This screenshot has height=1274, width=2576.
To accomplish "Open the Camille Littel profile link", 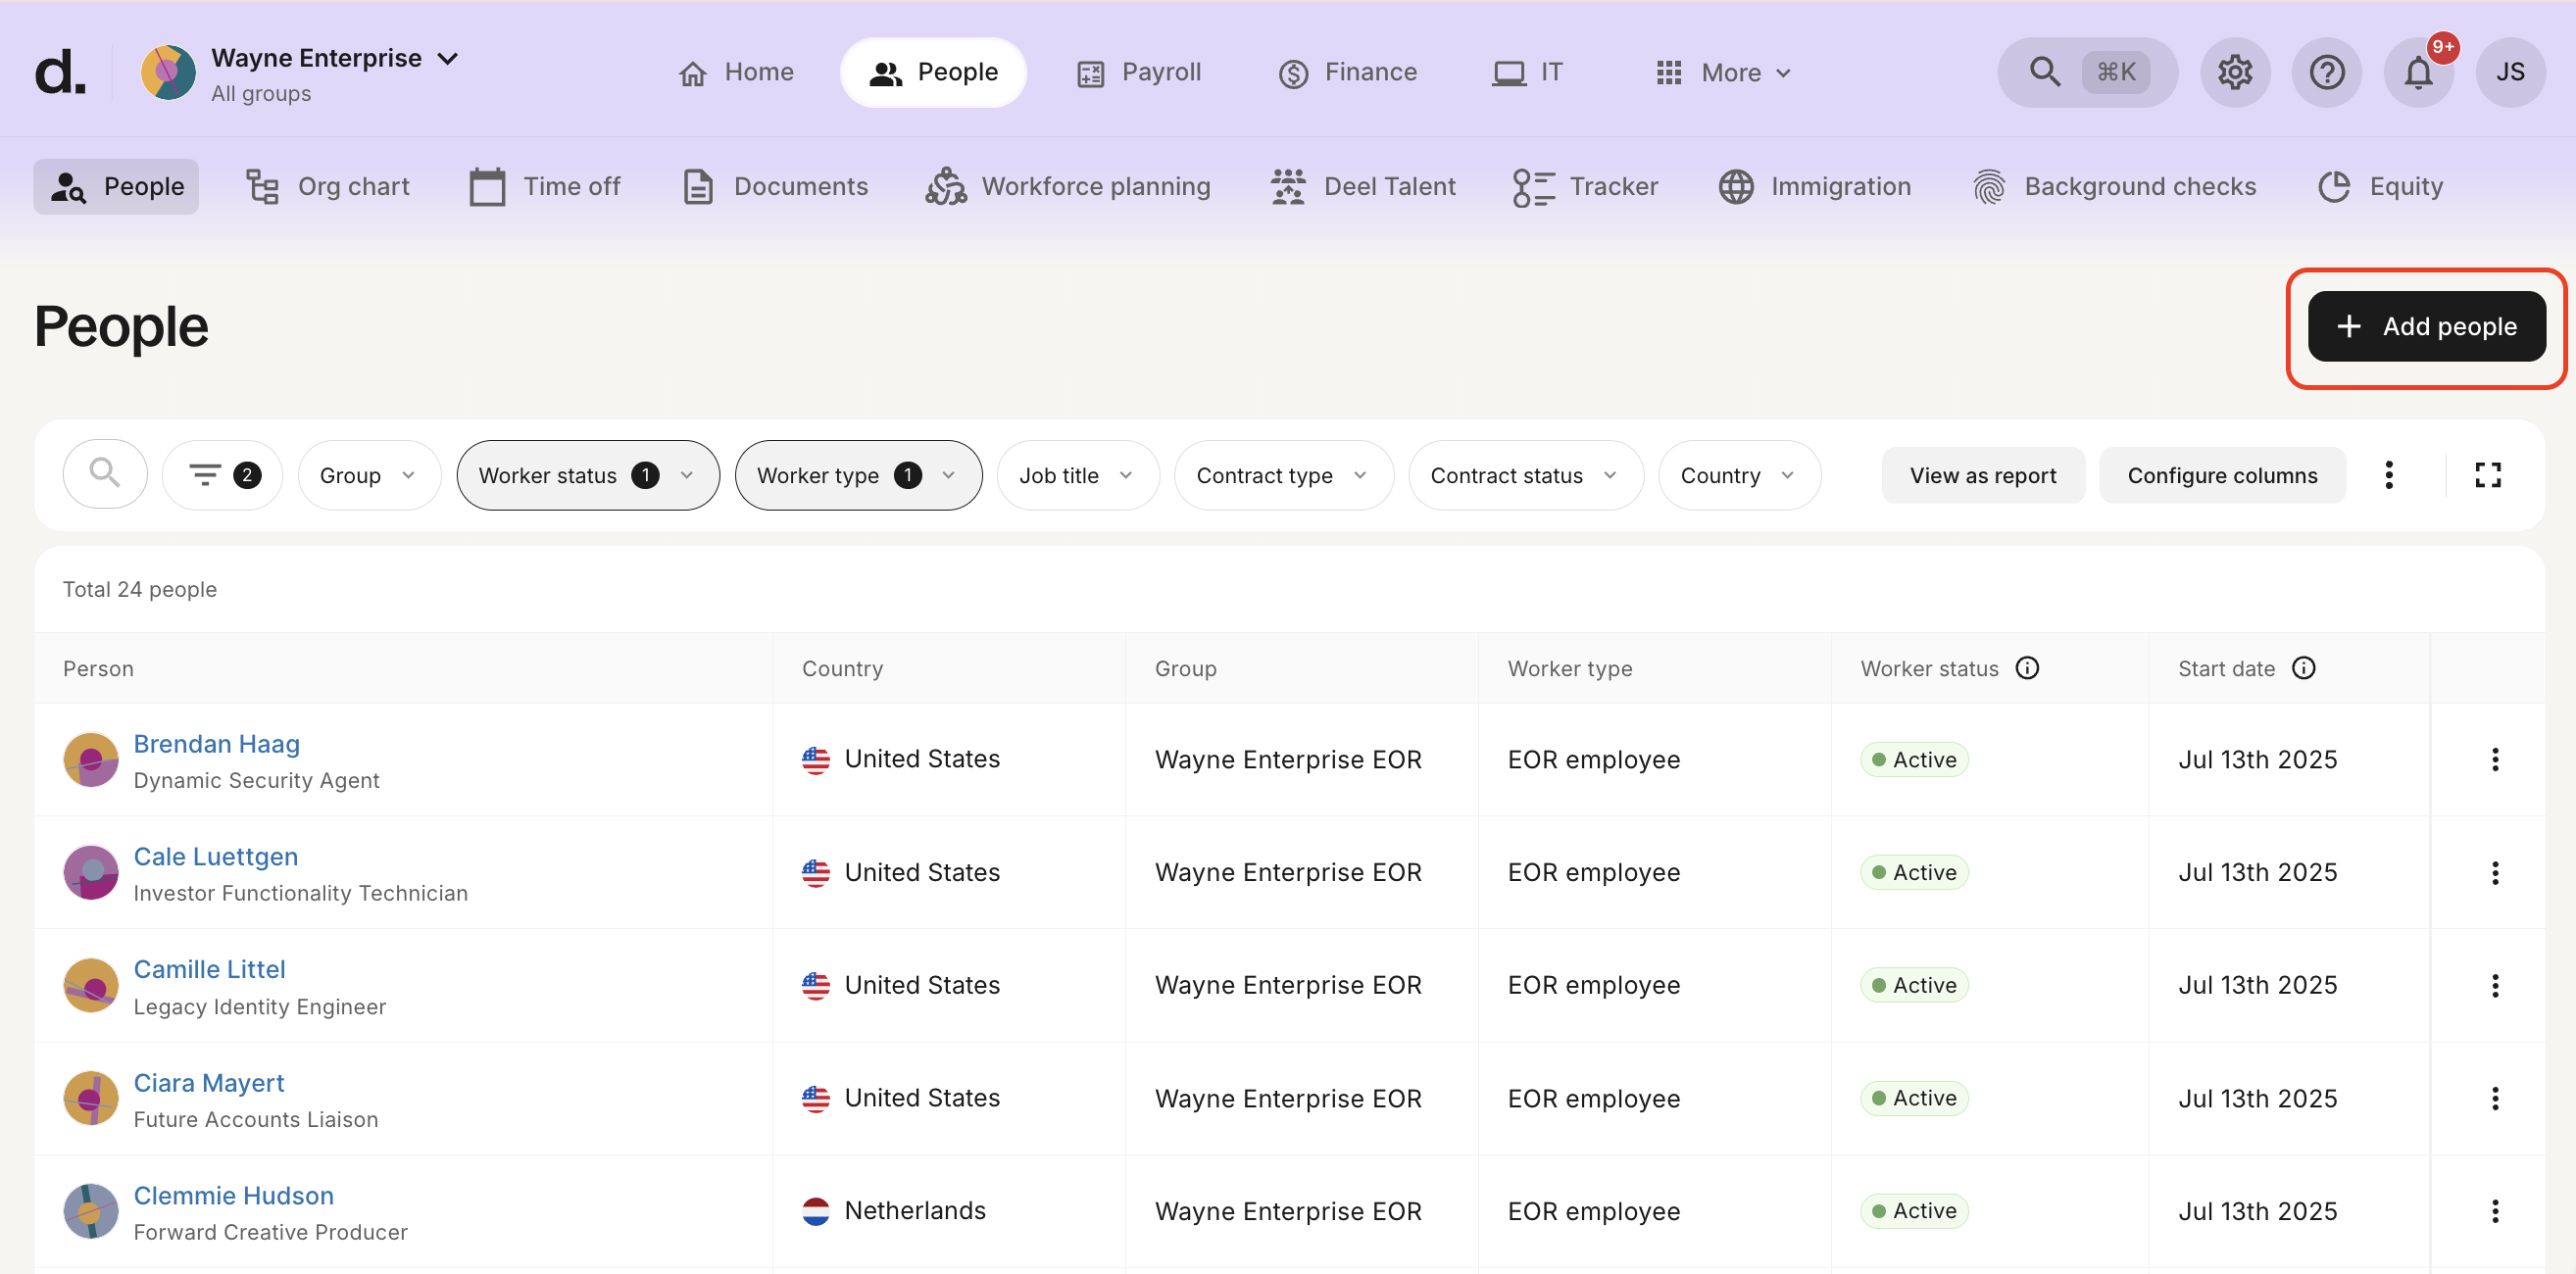I will coord(209,968).
